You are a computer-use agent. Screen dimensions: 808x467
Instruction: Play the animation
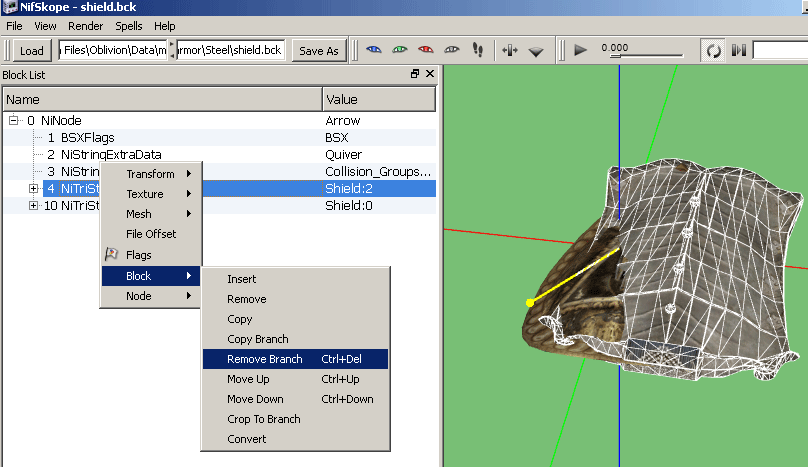pos(581,50)
